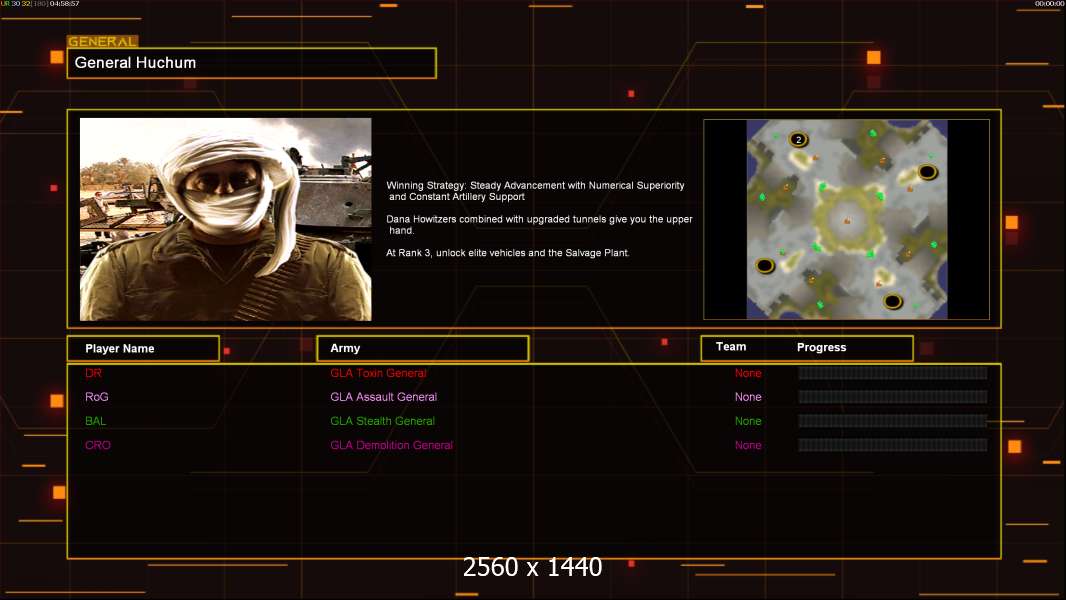Image resolution: width=1066 pixels, height=600 pixels.
Task: Choose the lowest empty start position on minimap
Action: coord(893,301)
